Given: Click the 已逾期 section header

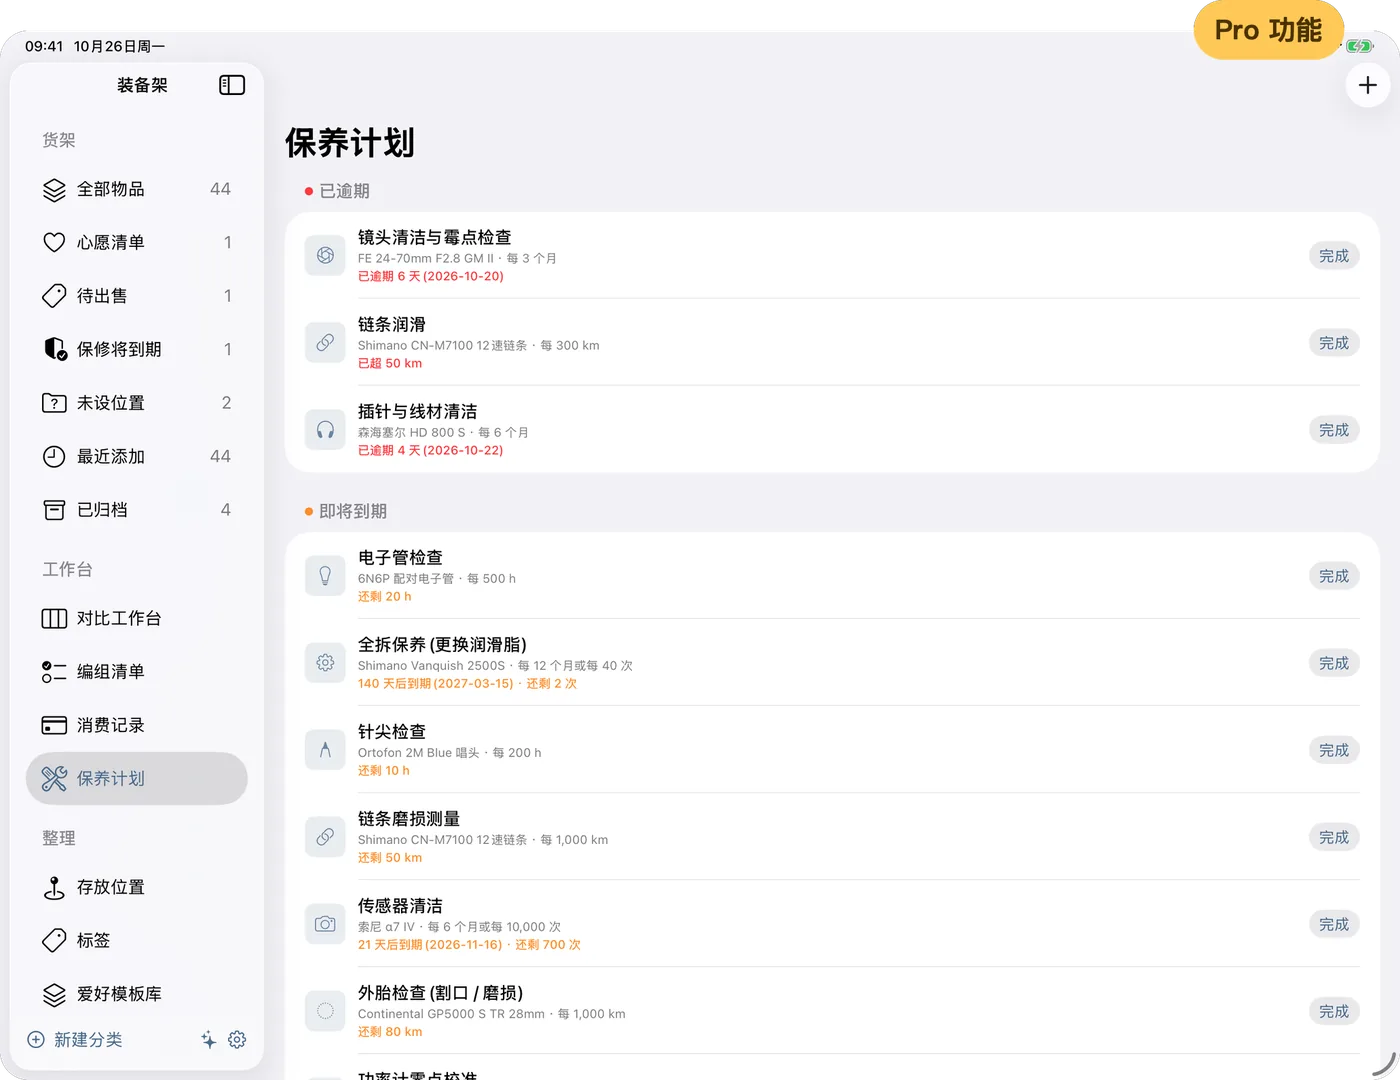Looking at the screenshot, I should [337, 191].
